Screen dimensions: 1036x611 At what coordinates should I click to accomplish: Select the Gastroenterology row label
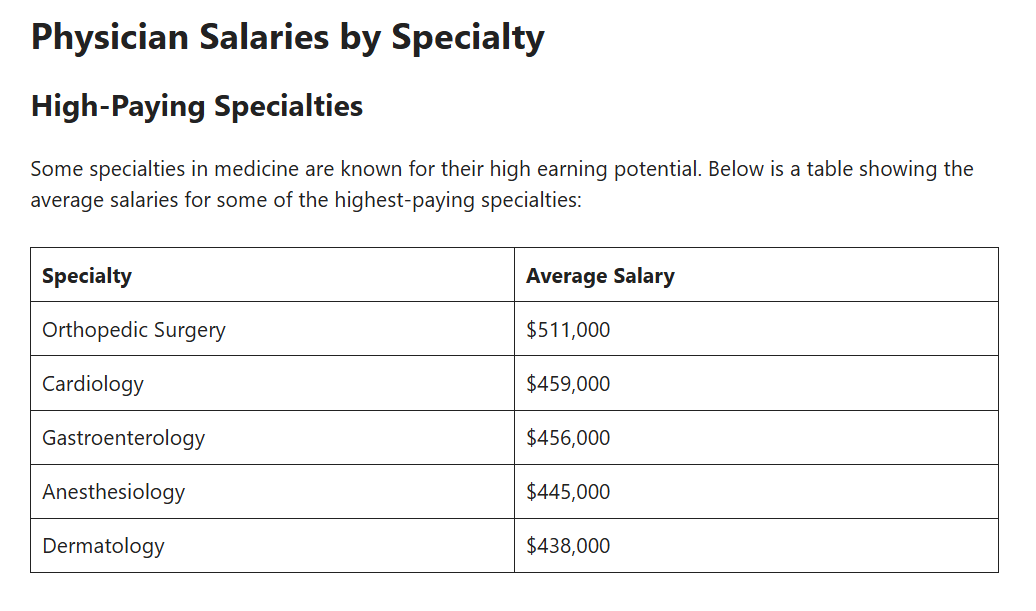(x=124, y=438)
